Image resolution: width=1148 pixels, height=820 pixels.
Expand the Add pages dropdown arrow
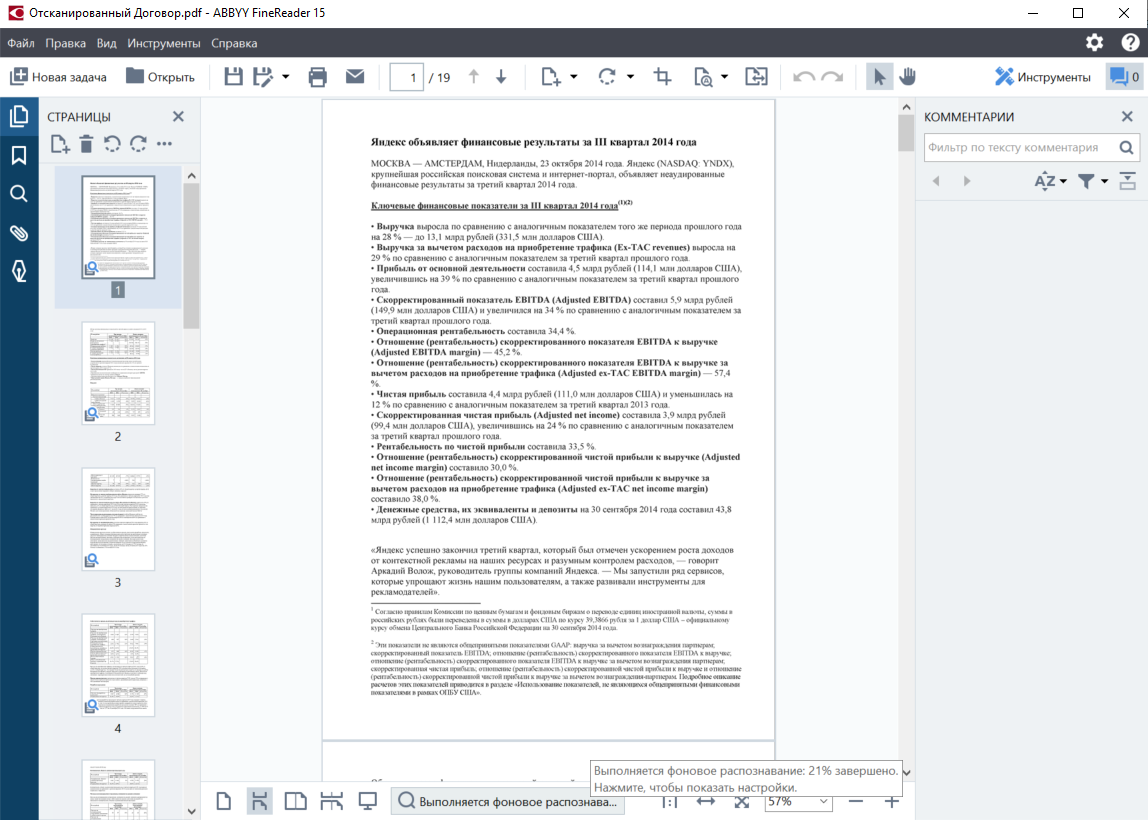[573, 76]
